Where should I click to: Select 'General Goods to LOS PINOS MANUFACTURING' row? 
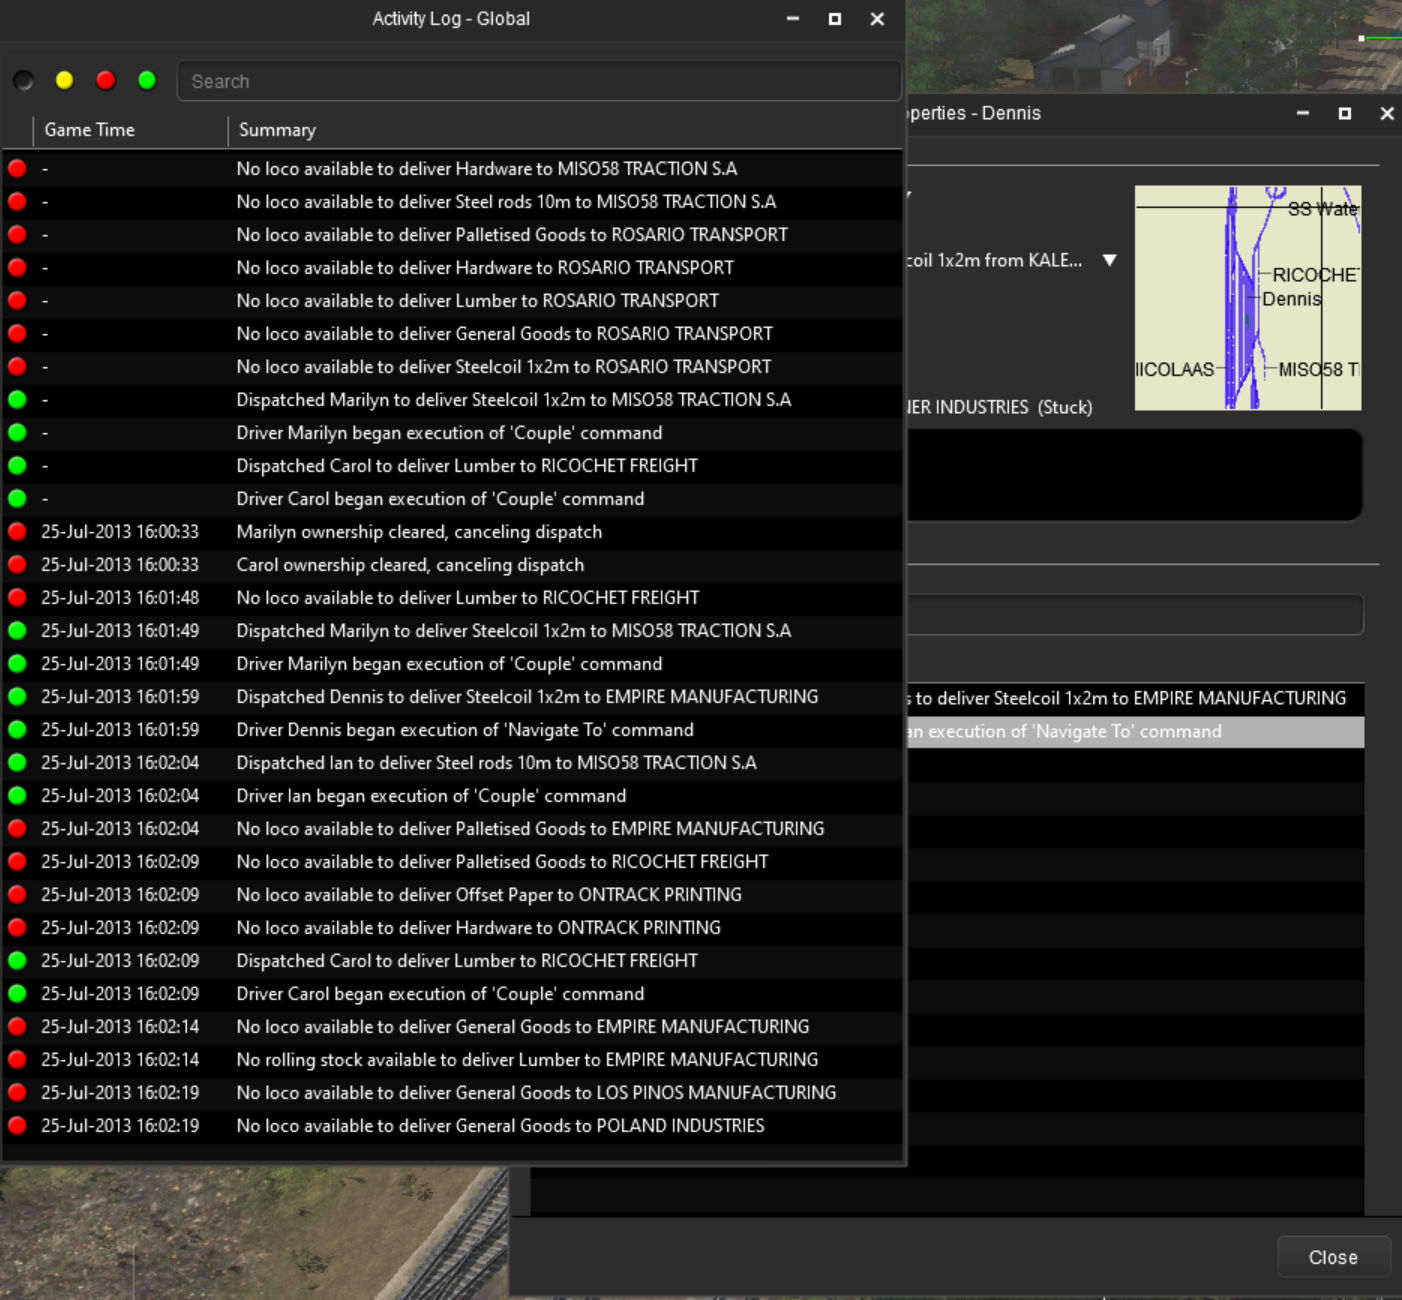click(x=452, y=1093)
